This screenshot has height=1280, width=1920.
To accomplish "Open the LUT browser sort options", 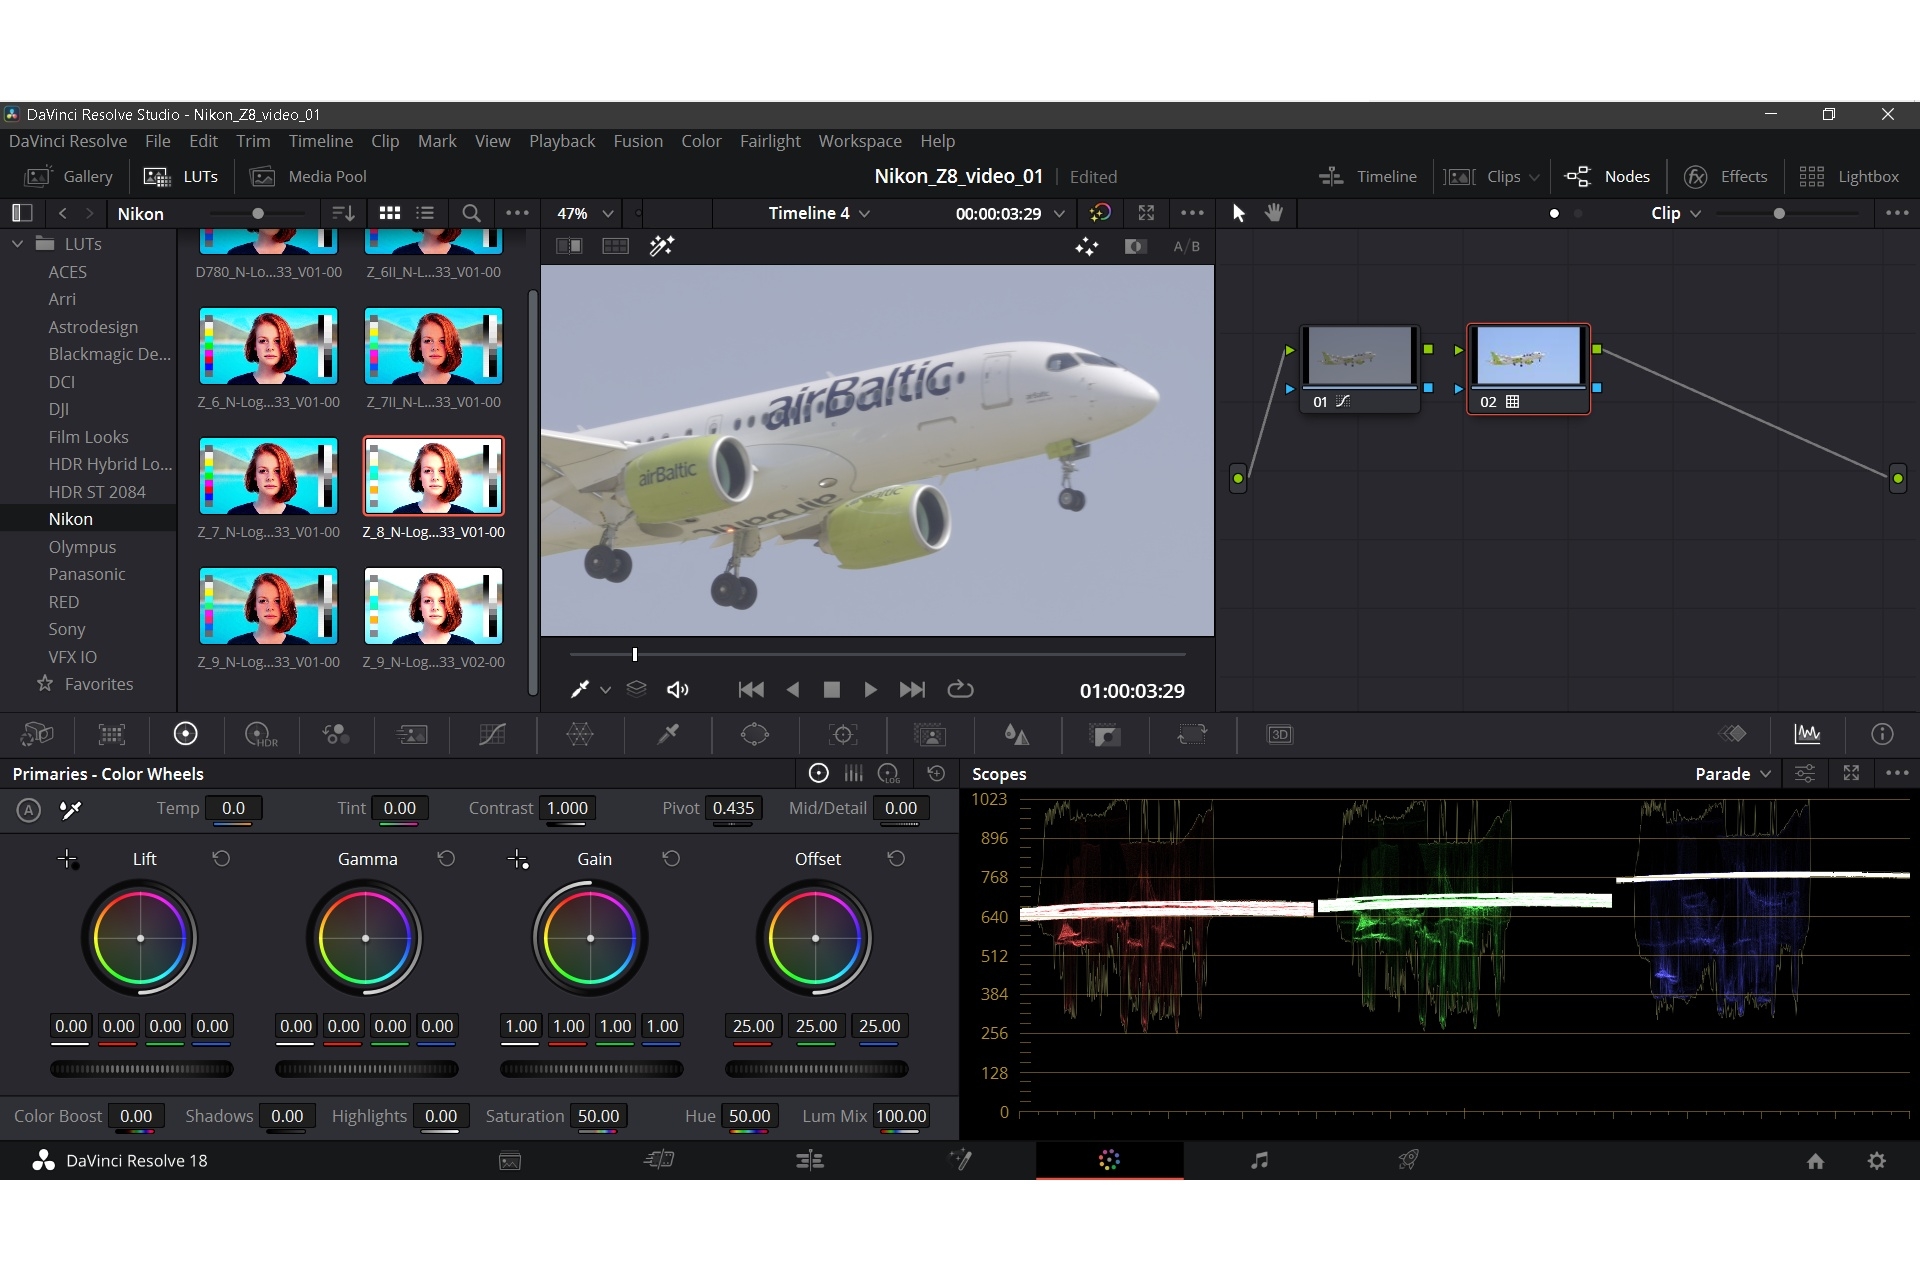I will click(343, 213).
